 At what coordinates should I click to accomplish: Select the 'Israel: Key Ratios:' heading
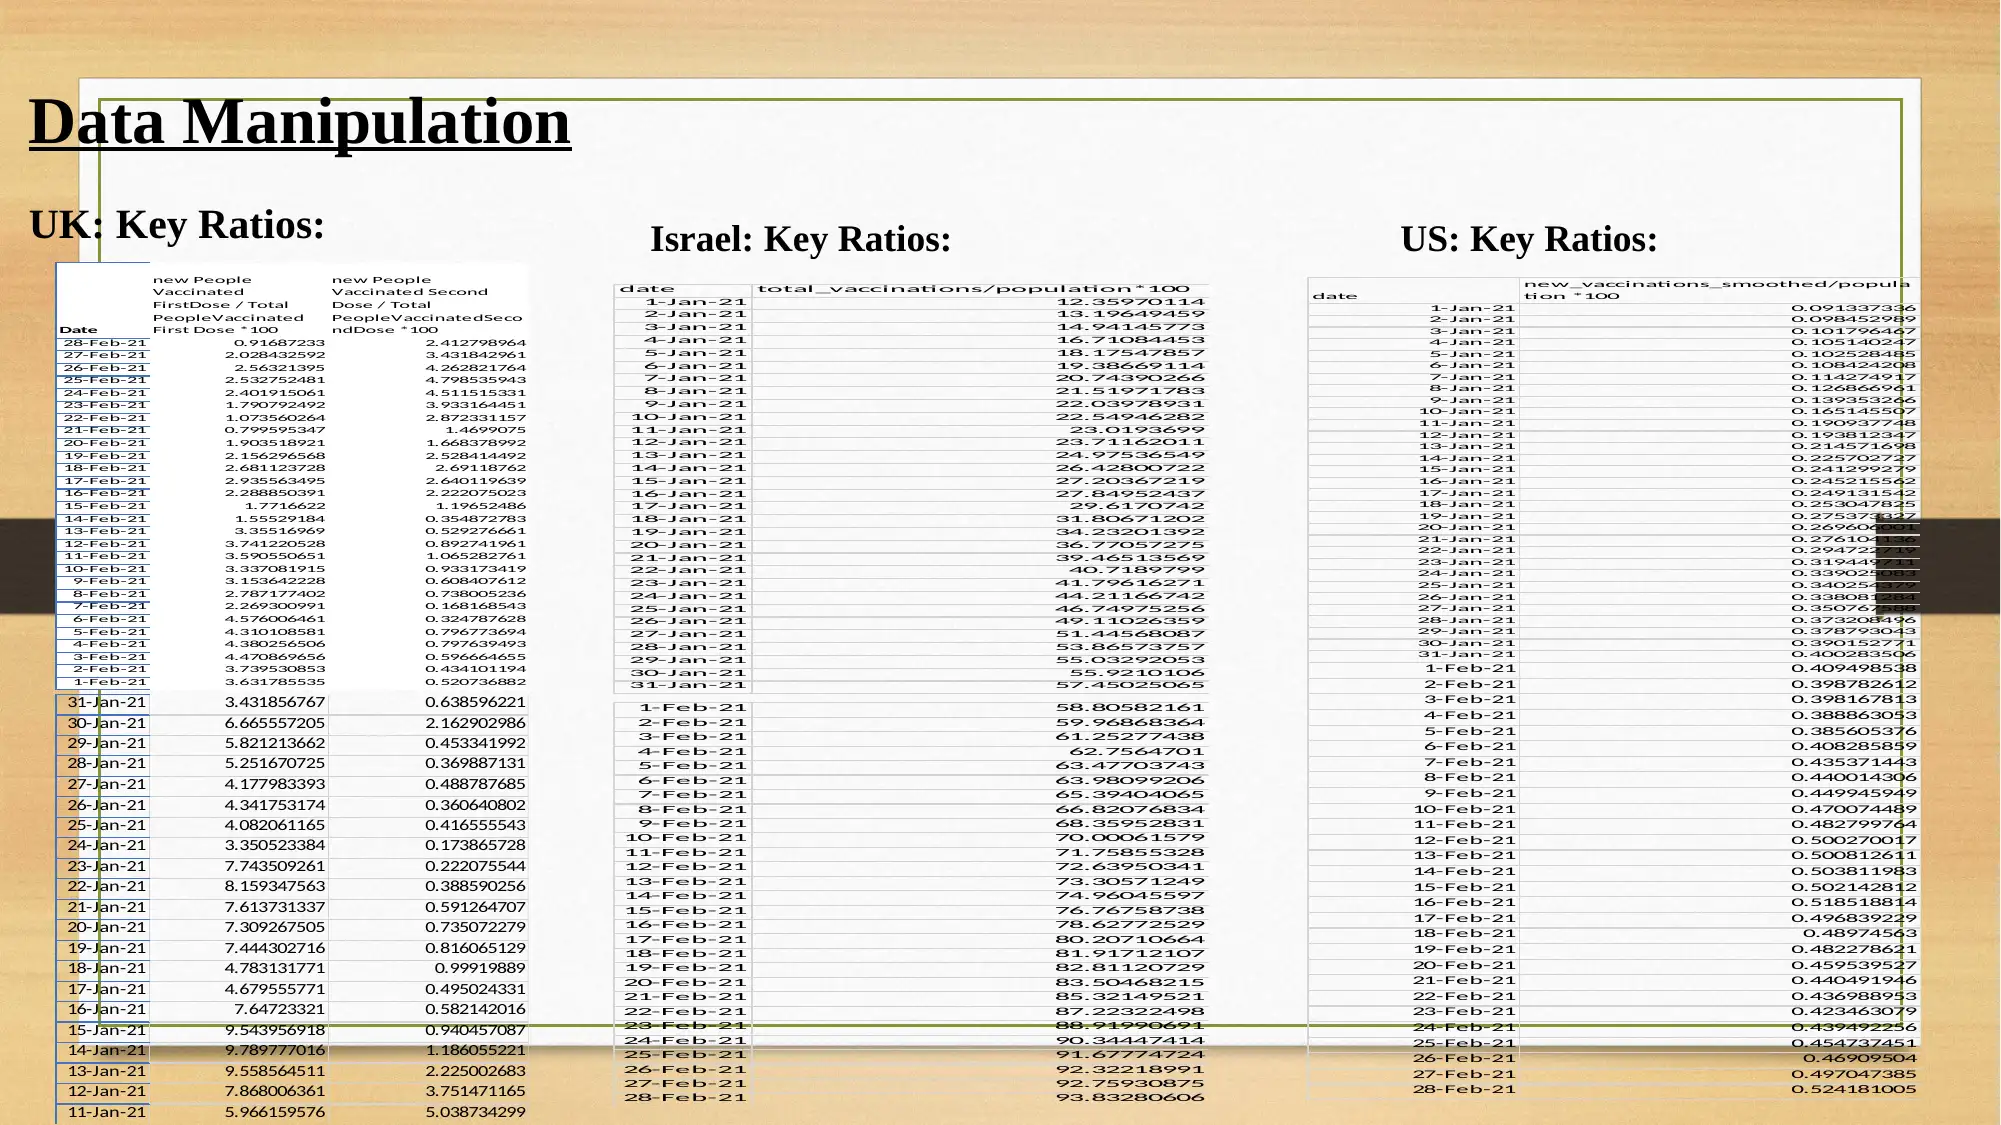pyautogui.click(x=800, y=239)
